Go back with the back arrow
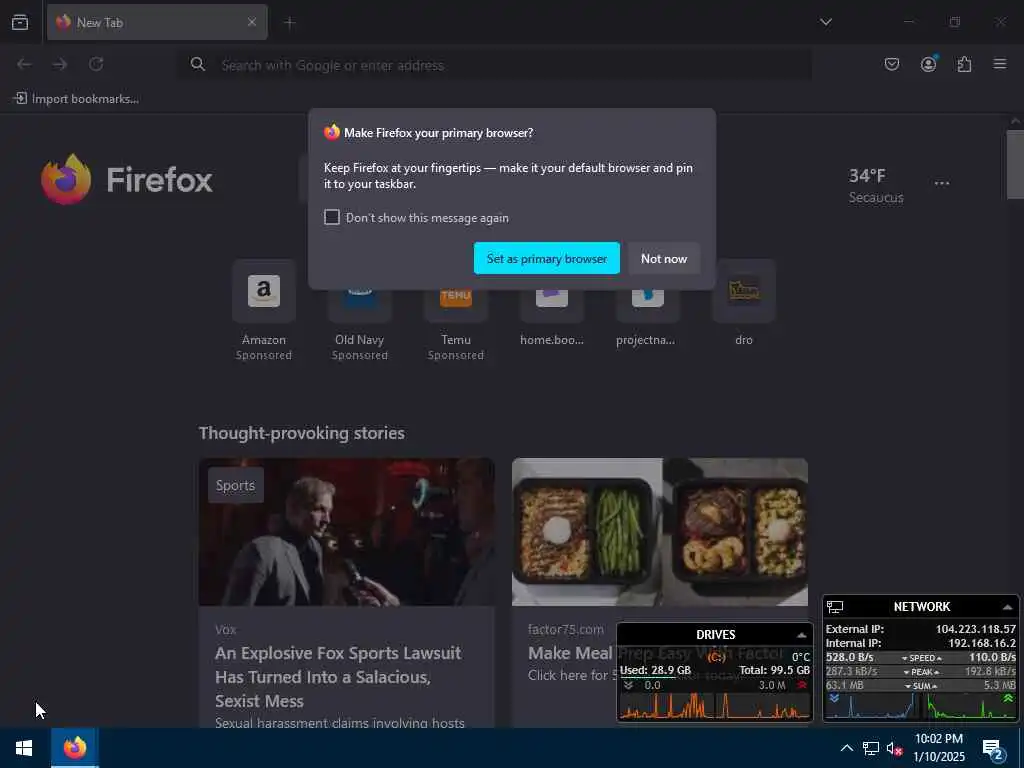1024x768 pixels. pos(24,64)
